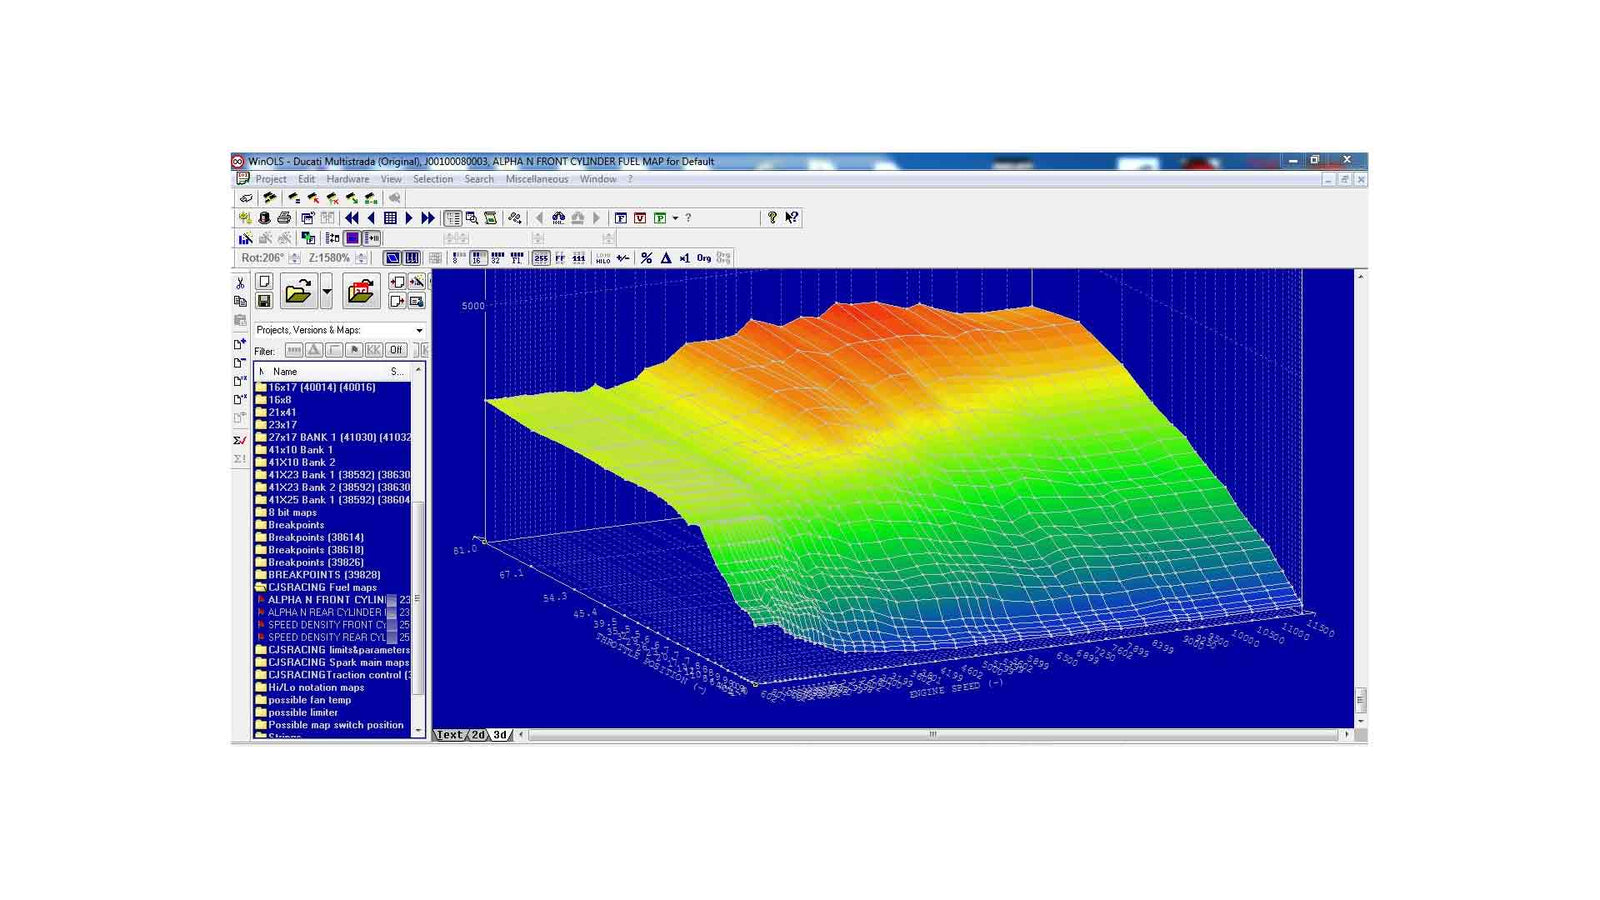Click the horizontal scrollbar below the 3D map
The image size is (1600, 900).
click(x=932, y=735)
